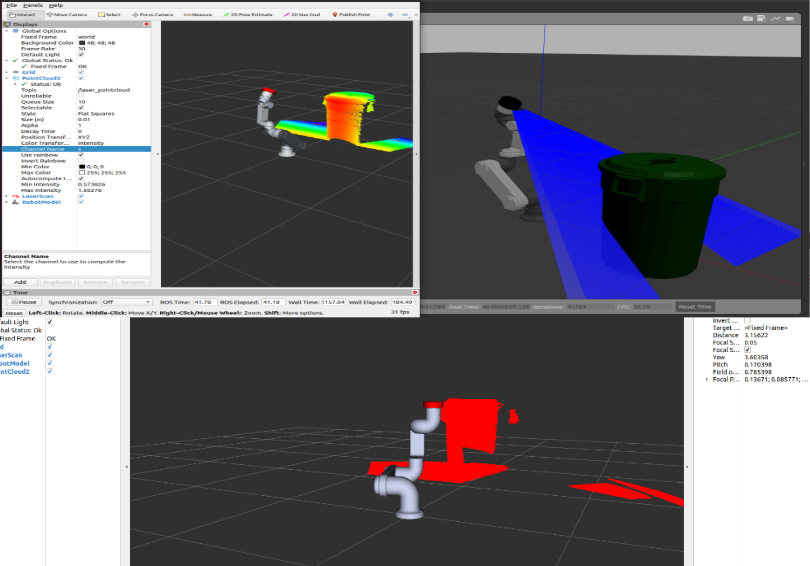Click the Min Color black swatch

(x=82, y=167)
